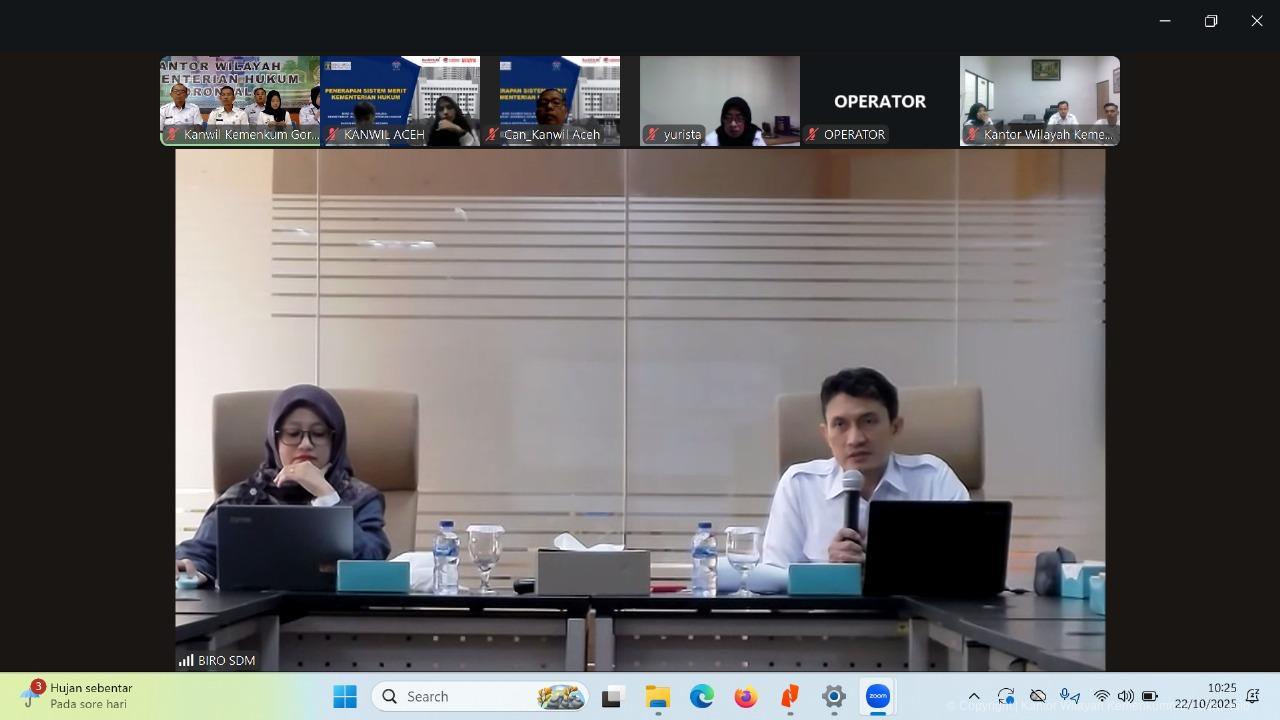
Task: Click the taskbar Search box
Action: tap(480, 696)
